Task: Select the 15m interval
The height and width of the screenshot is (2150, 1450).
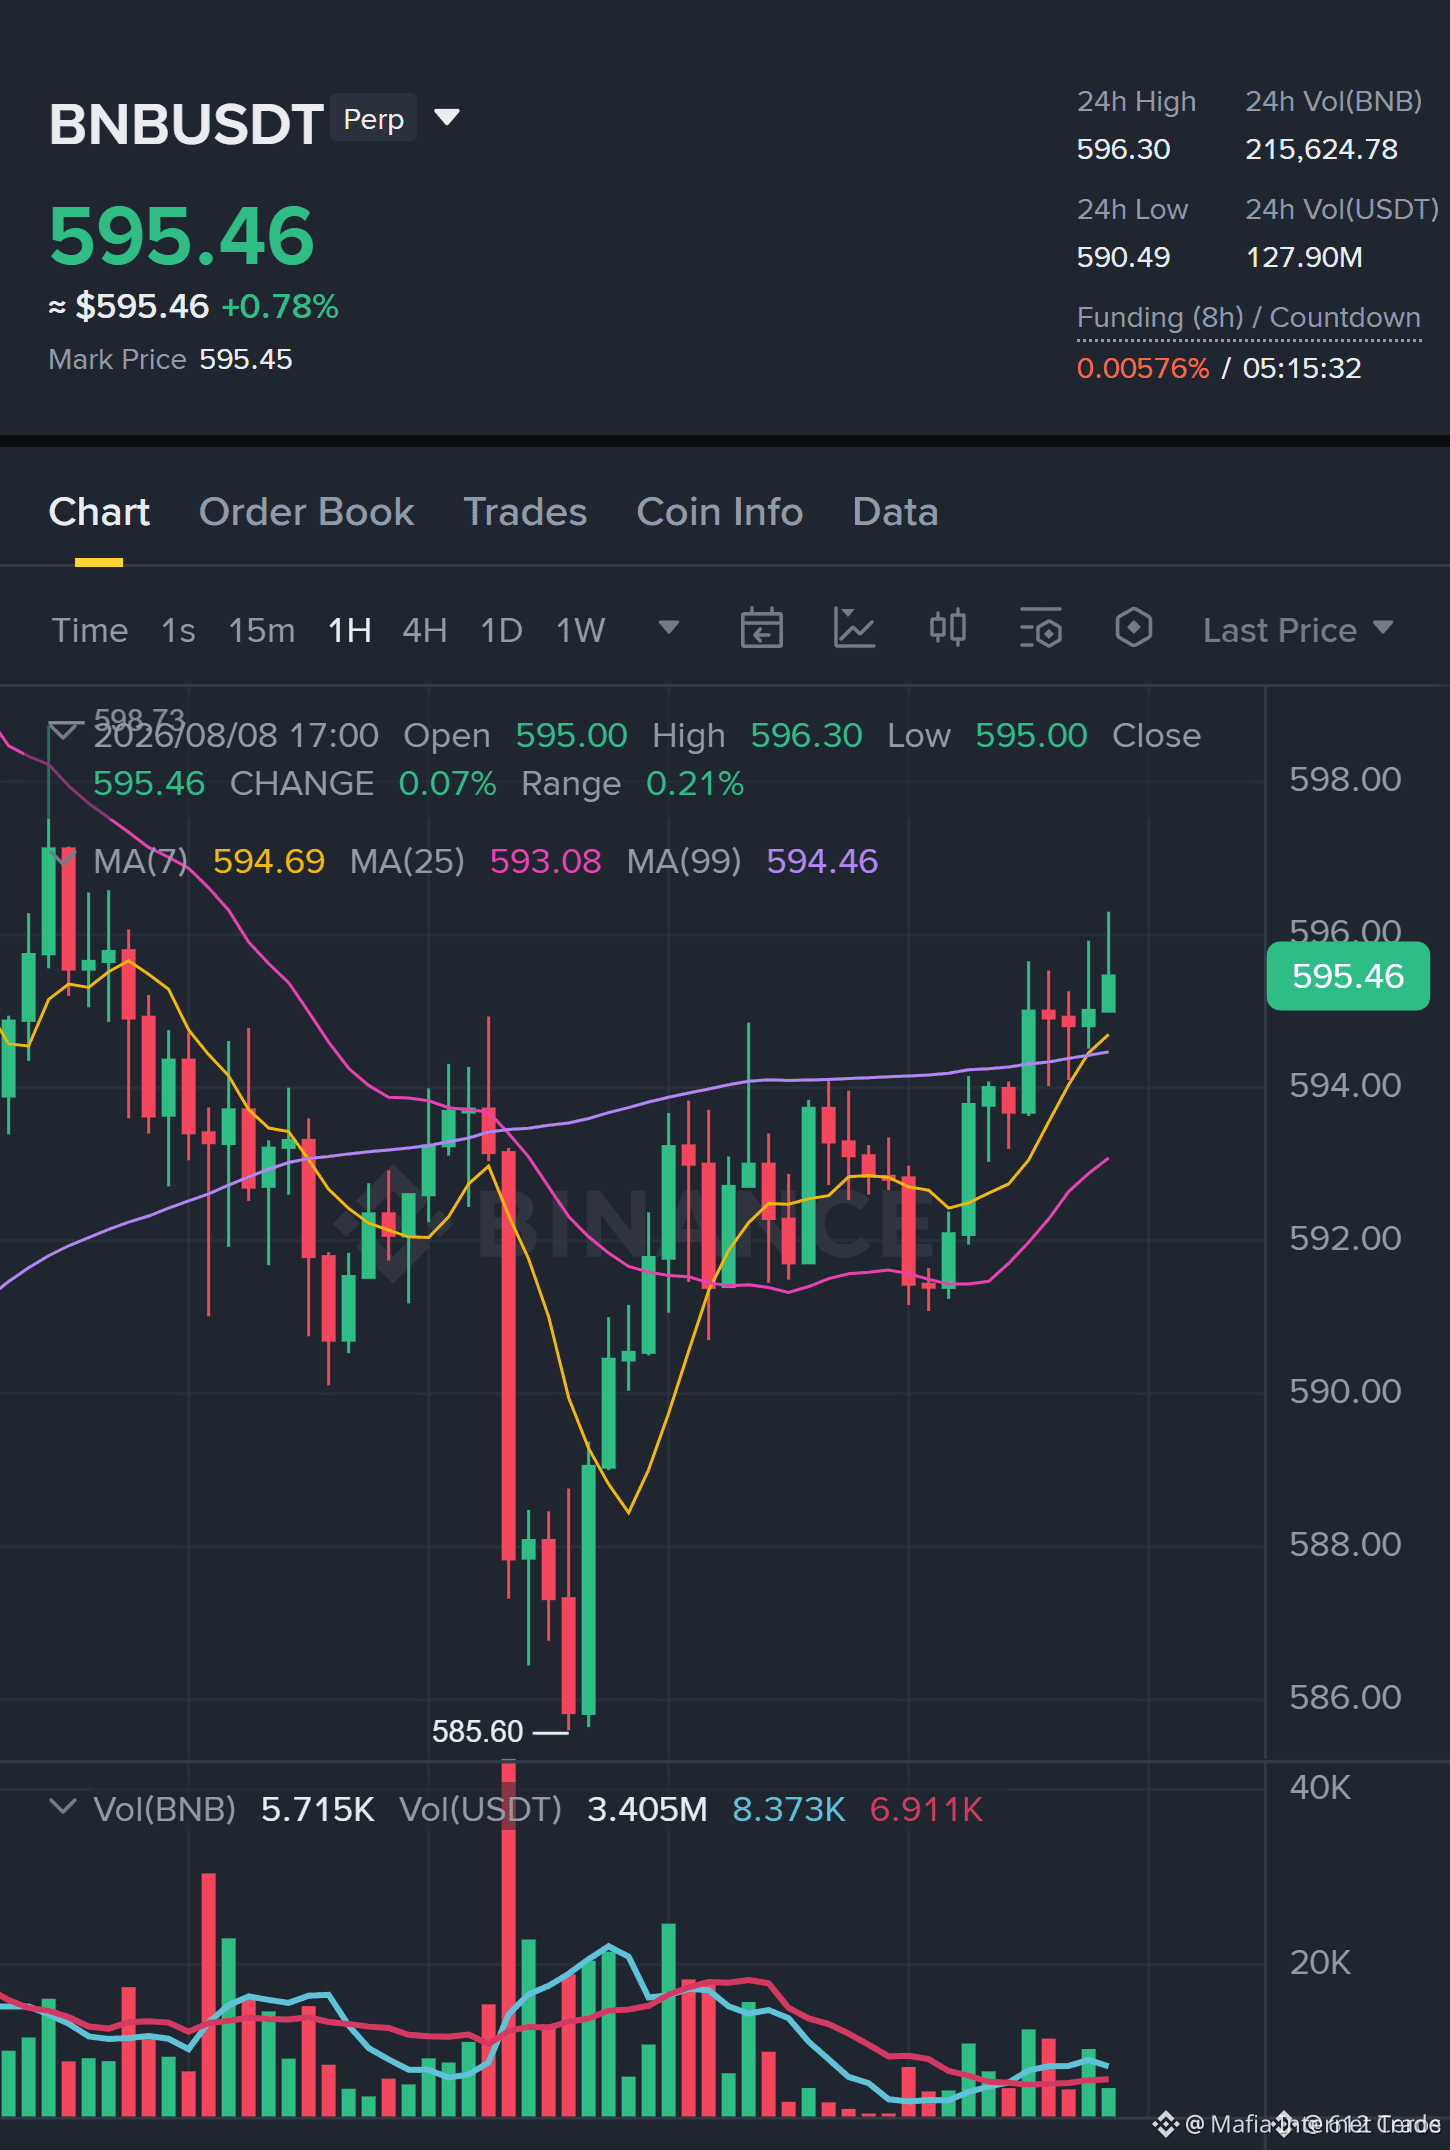Action: (x=262, y=630)
